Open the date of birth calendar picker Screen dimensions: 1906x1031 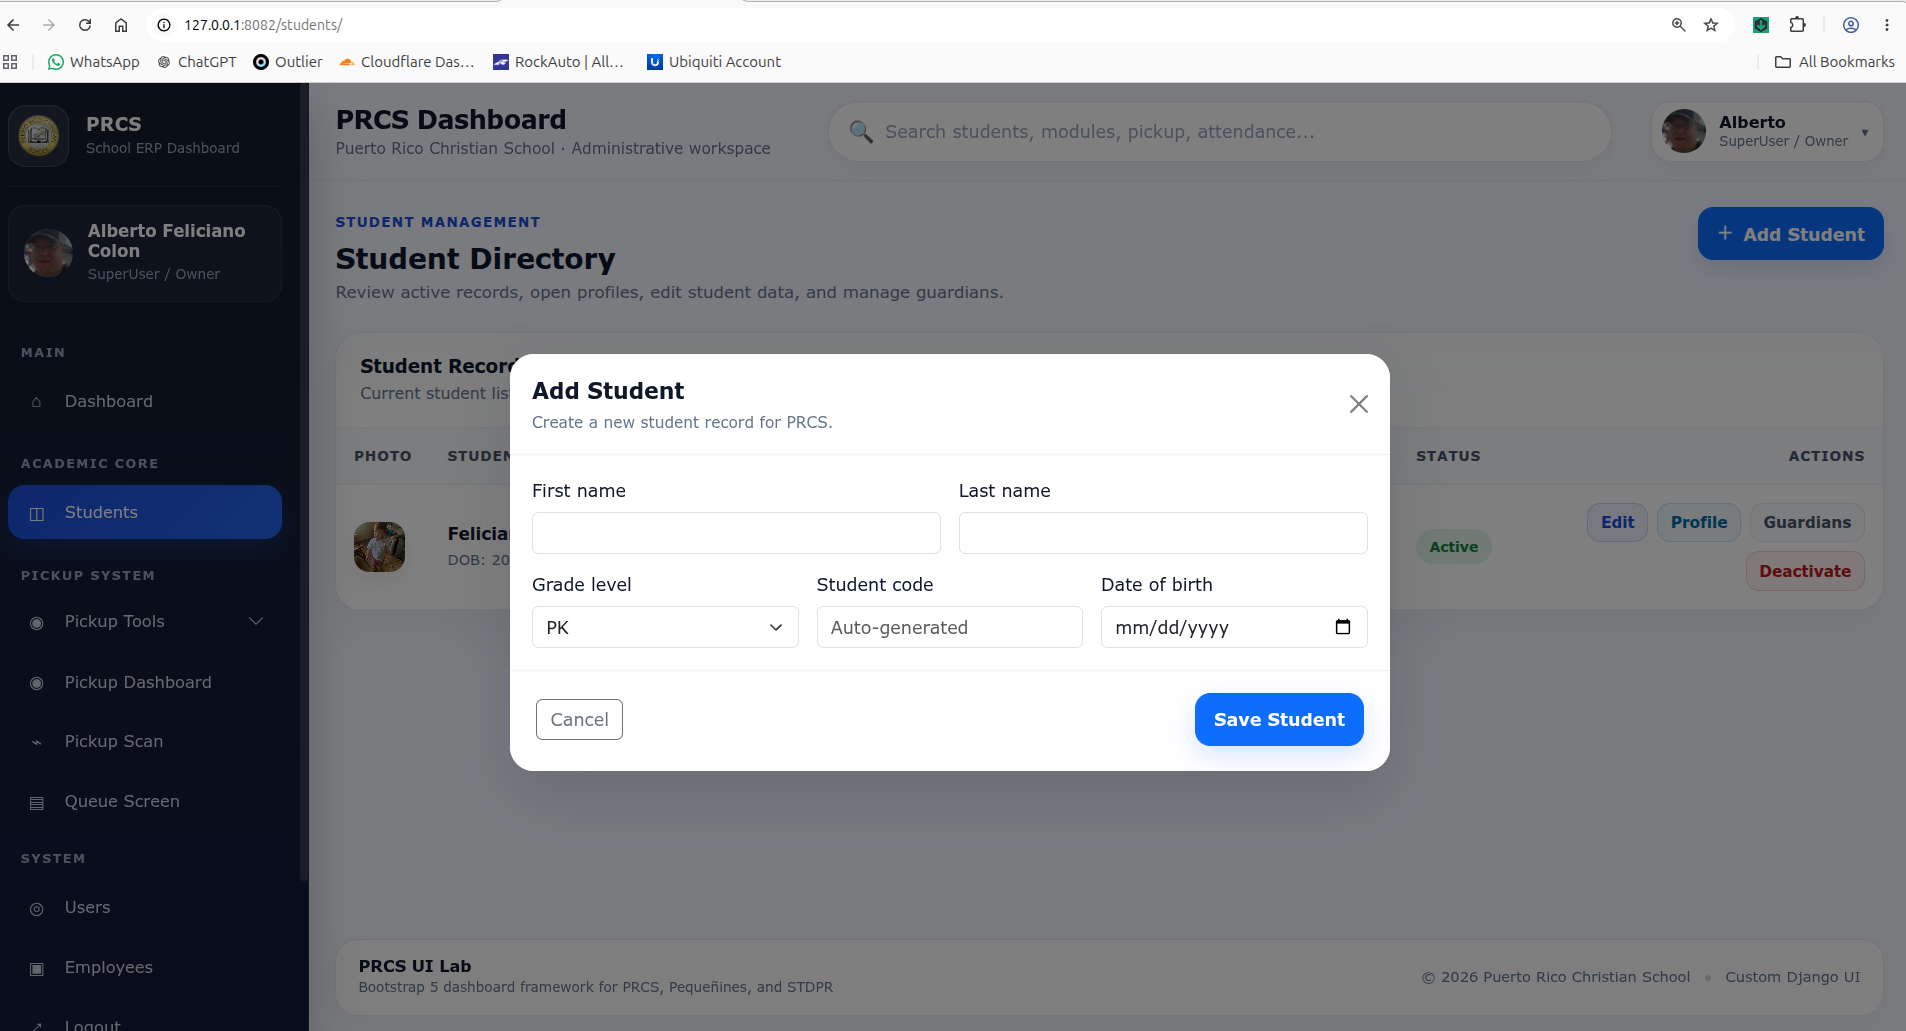click(x=1343, y=627)
